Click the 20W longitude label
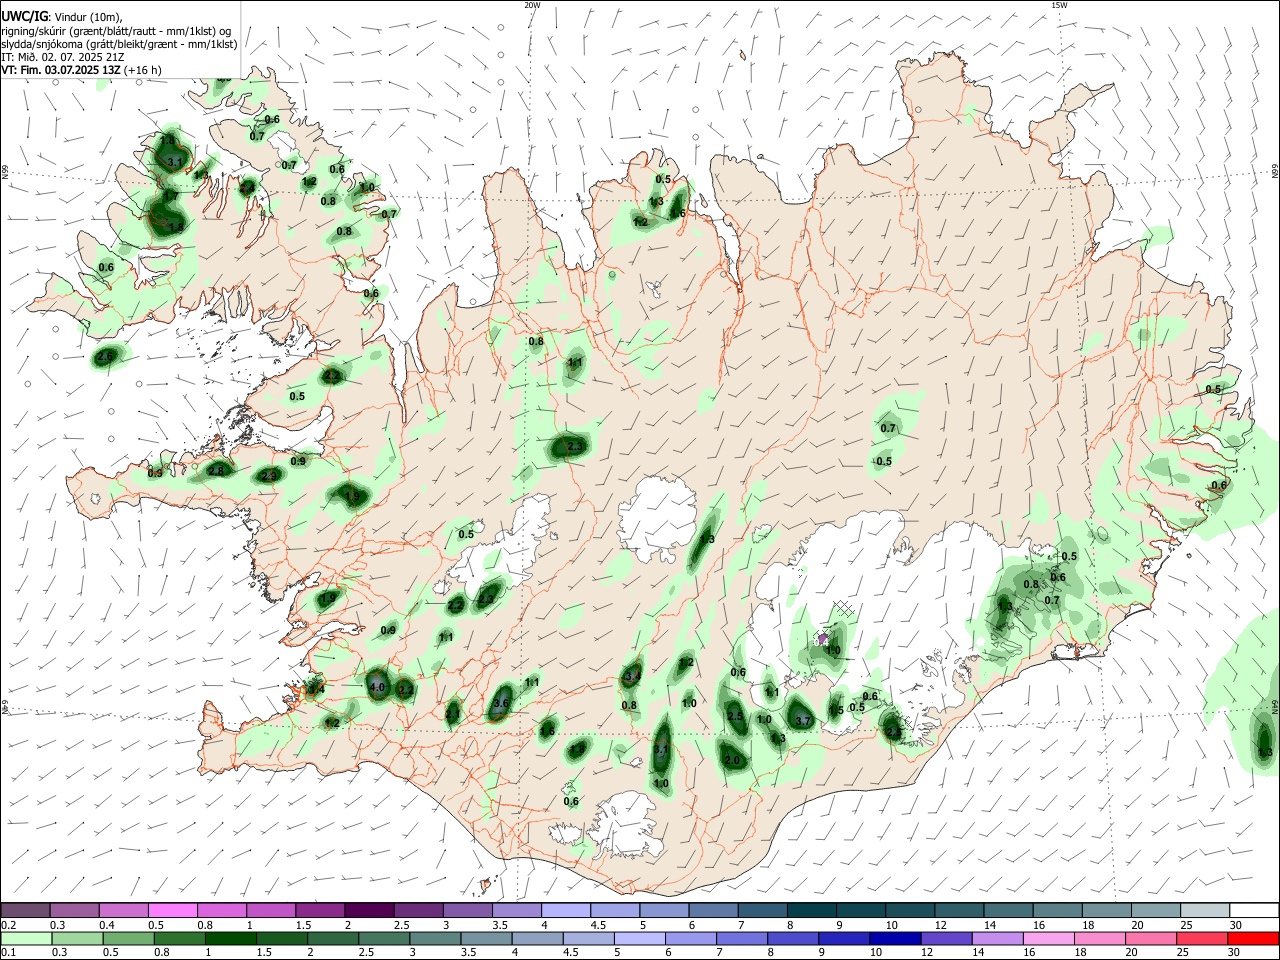Image resolution: width=1280 pixels, height=960 pixels. [x=532, y=5]
